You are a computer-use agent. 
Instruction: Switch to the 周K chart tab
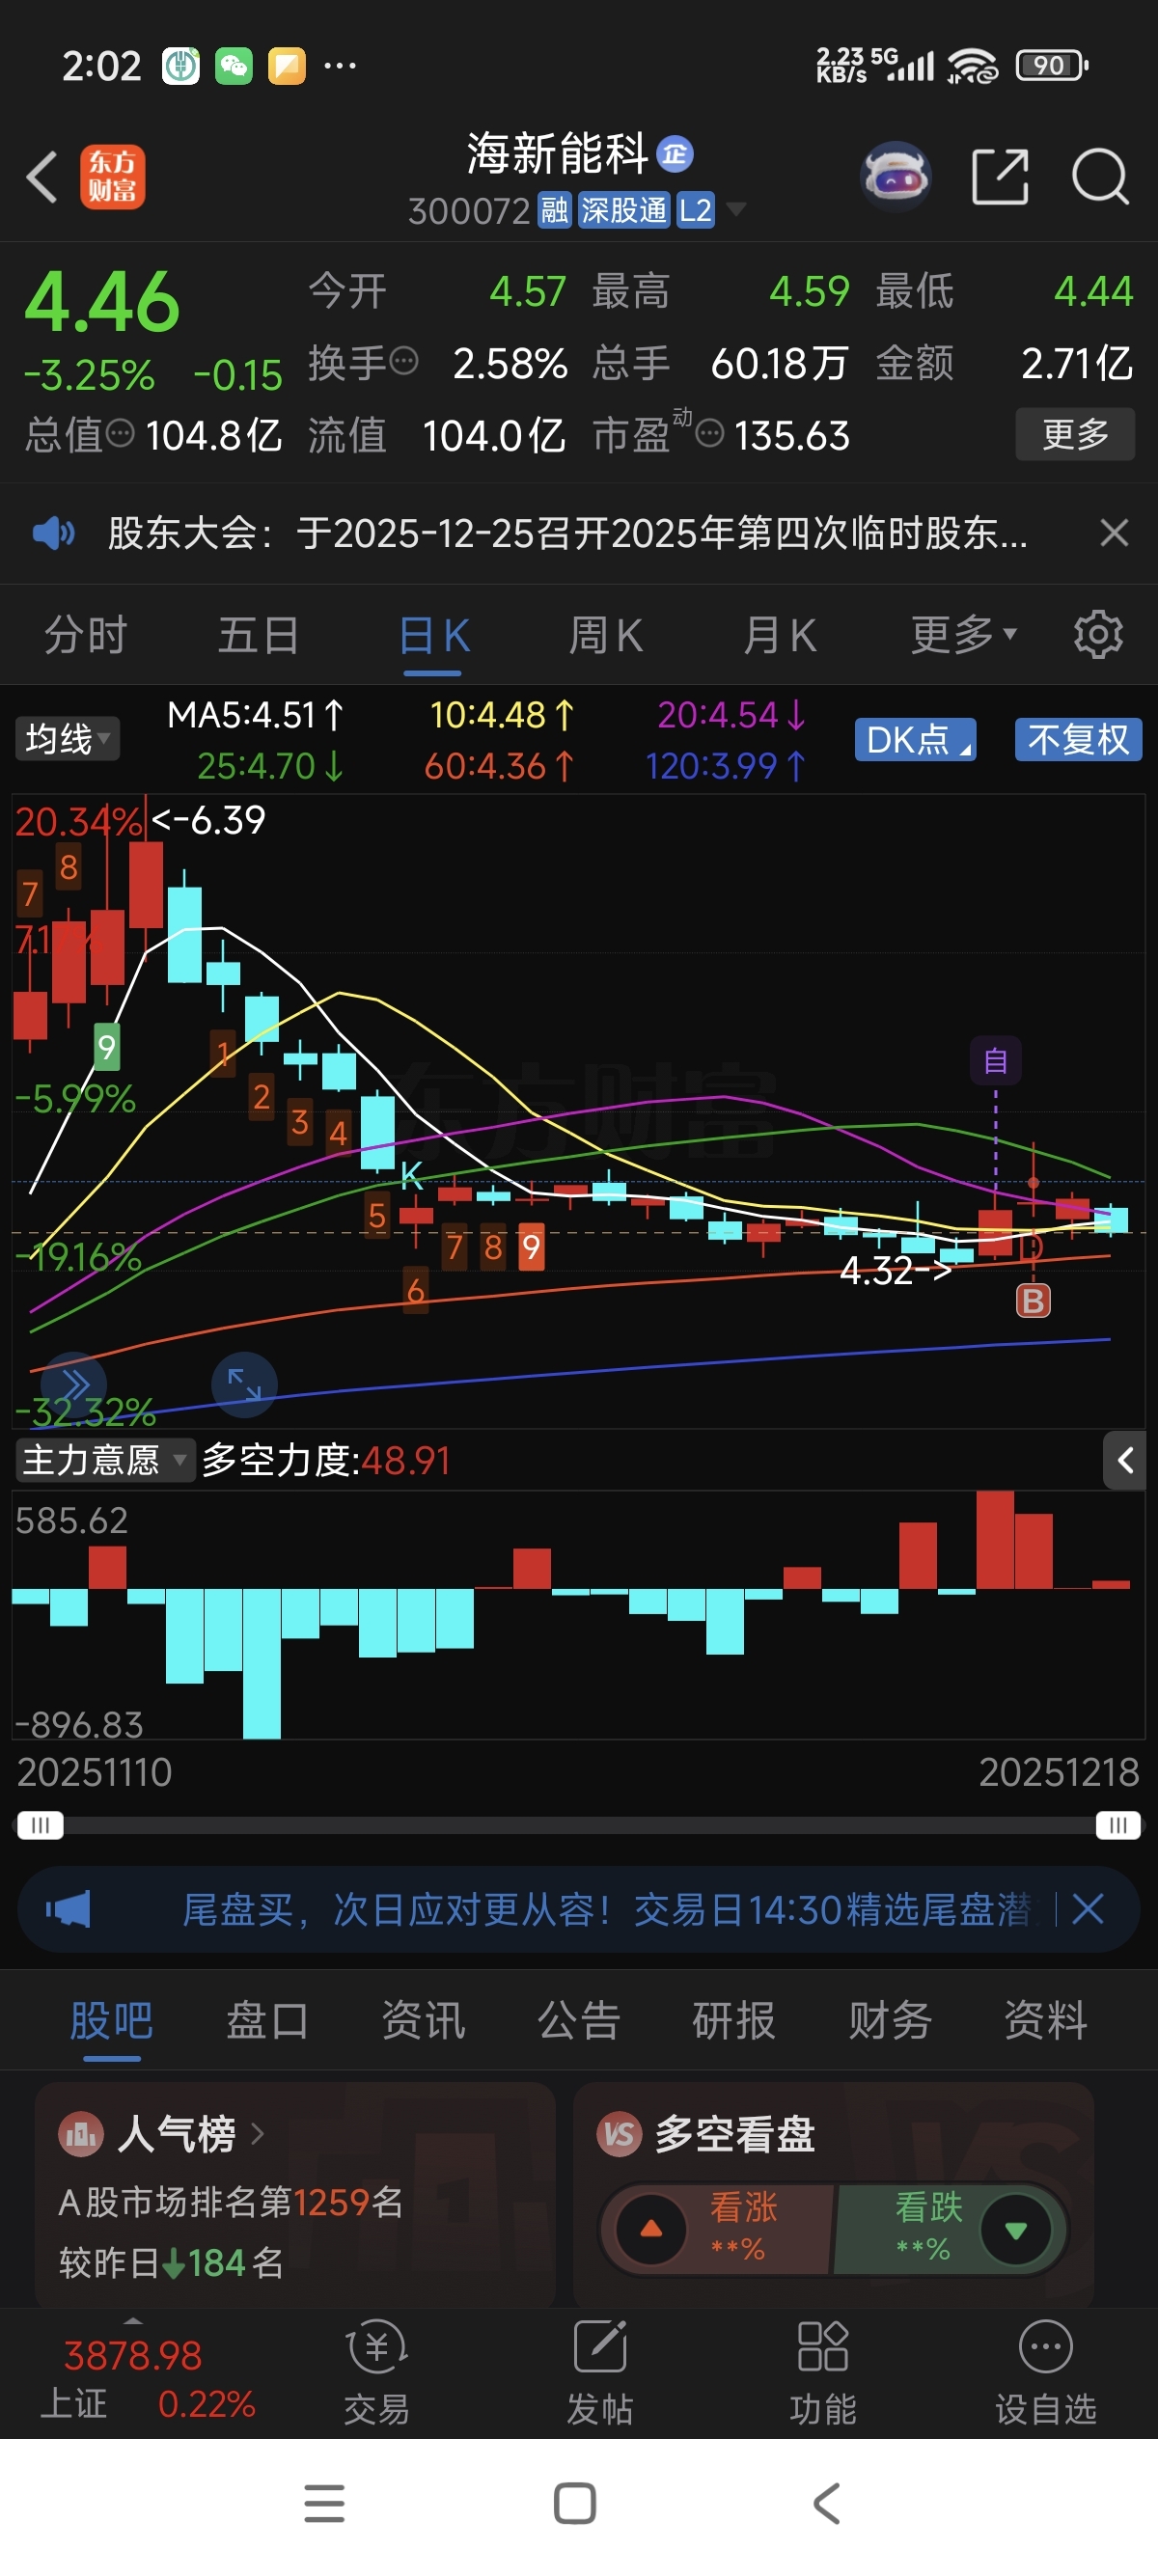tap(606, 634)
